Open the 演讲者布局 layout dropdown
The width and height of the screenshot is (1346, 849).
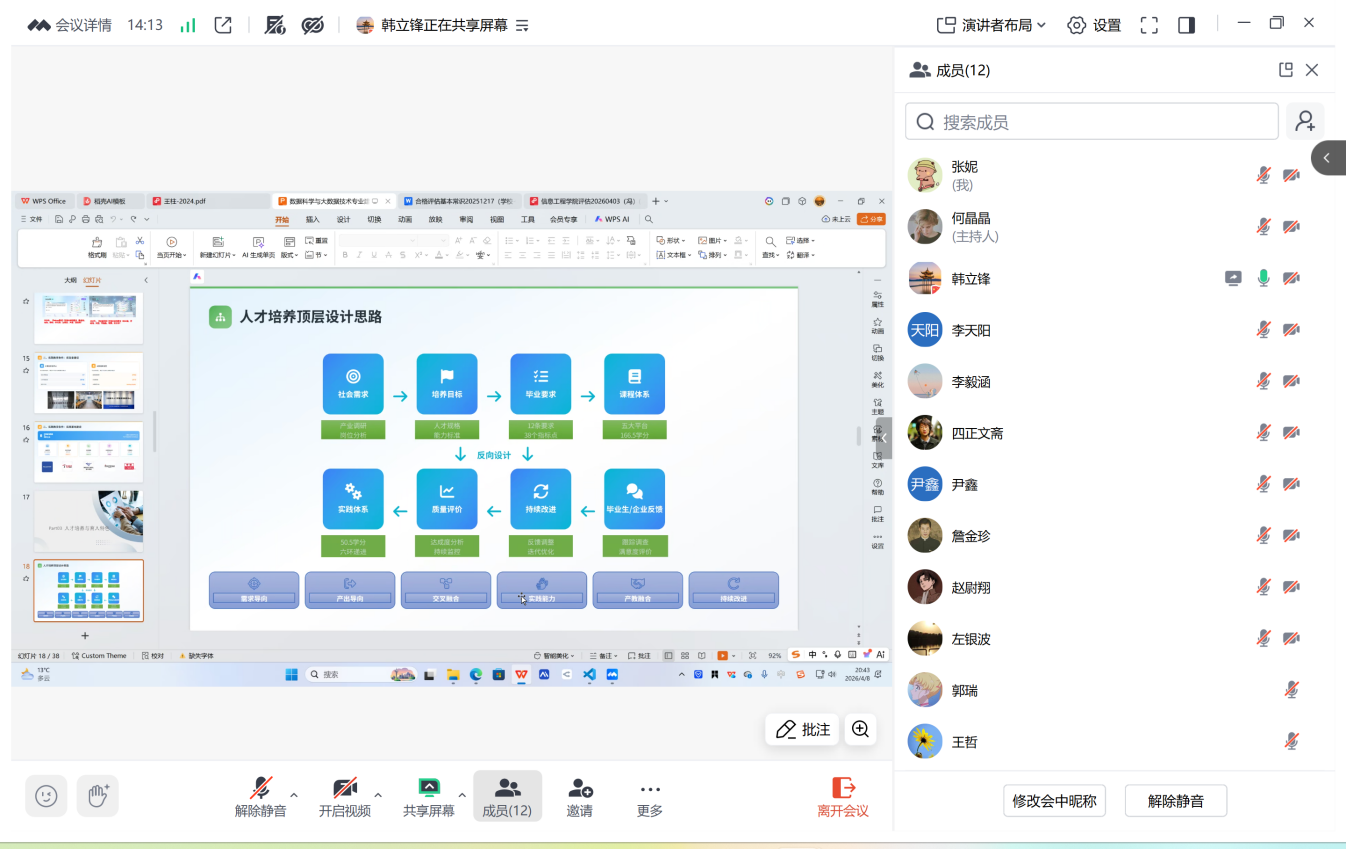pyautogui.click(x=991, y=25)
